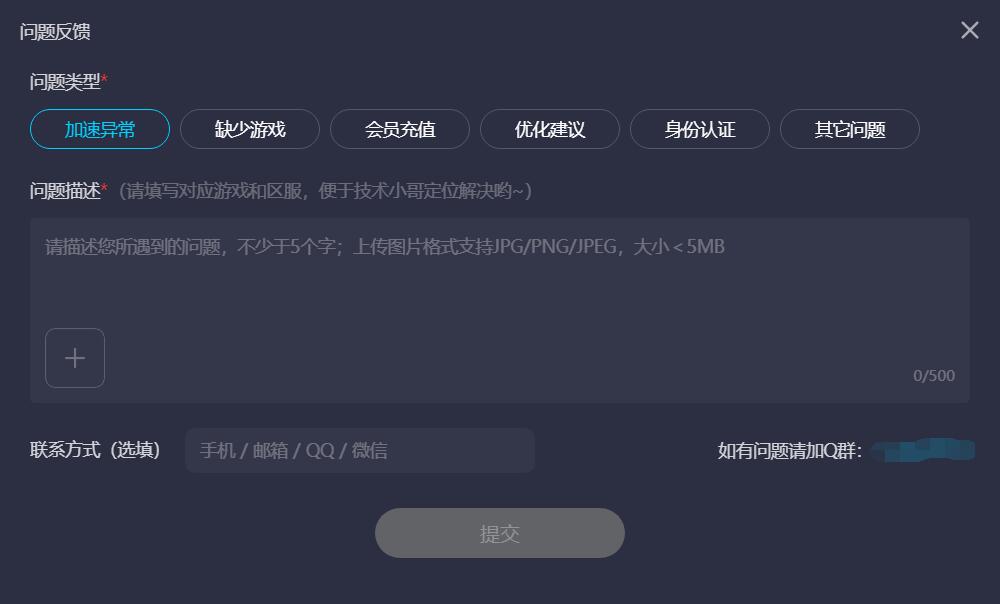Switch problem type to 身份认证
The height and width of the screenshot is (604, 1000).
[700, 129]
